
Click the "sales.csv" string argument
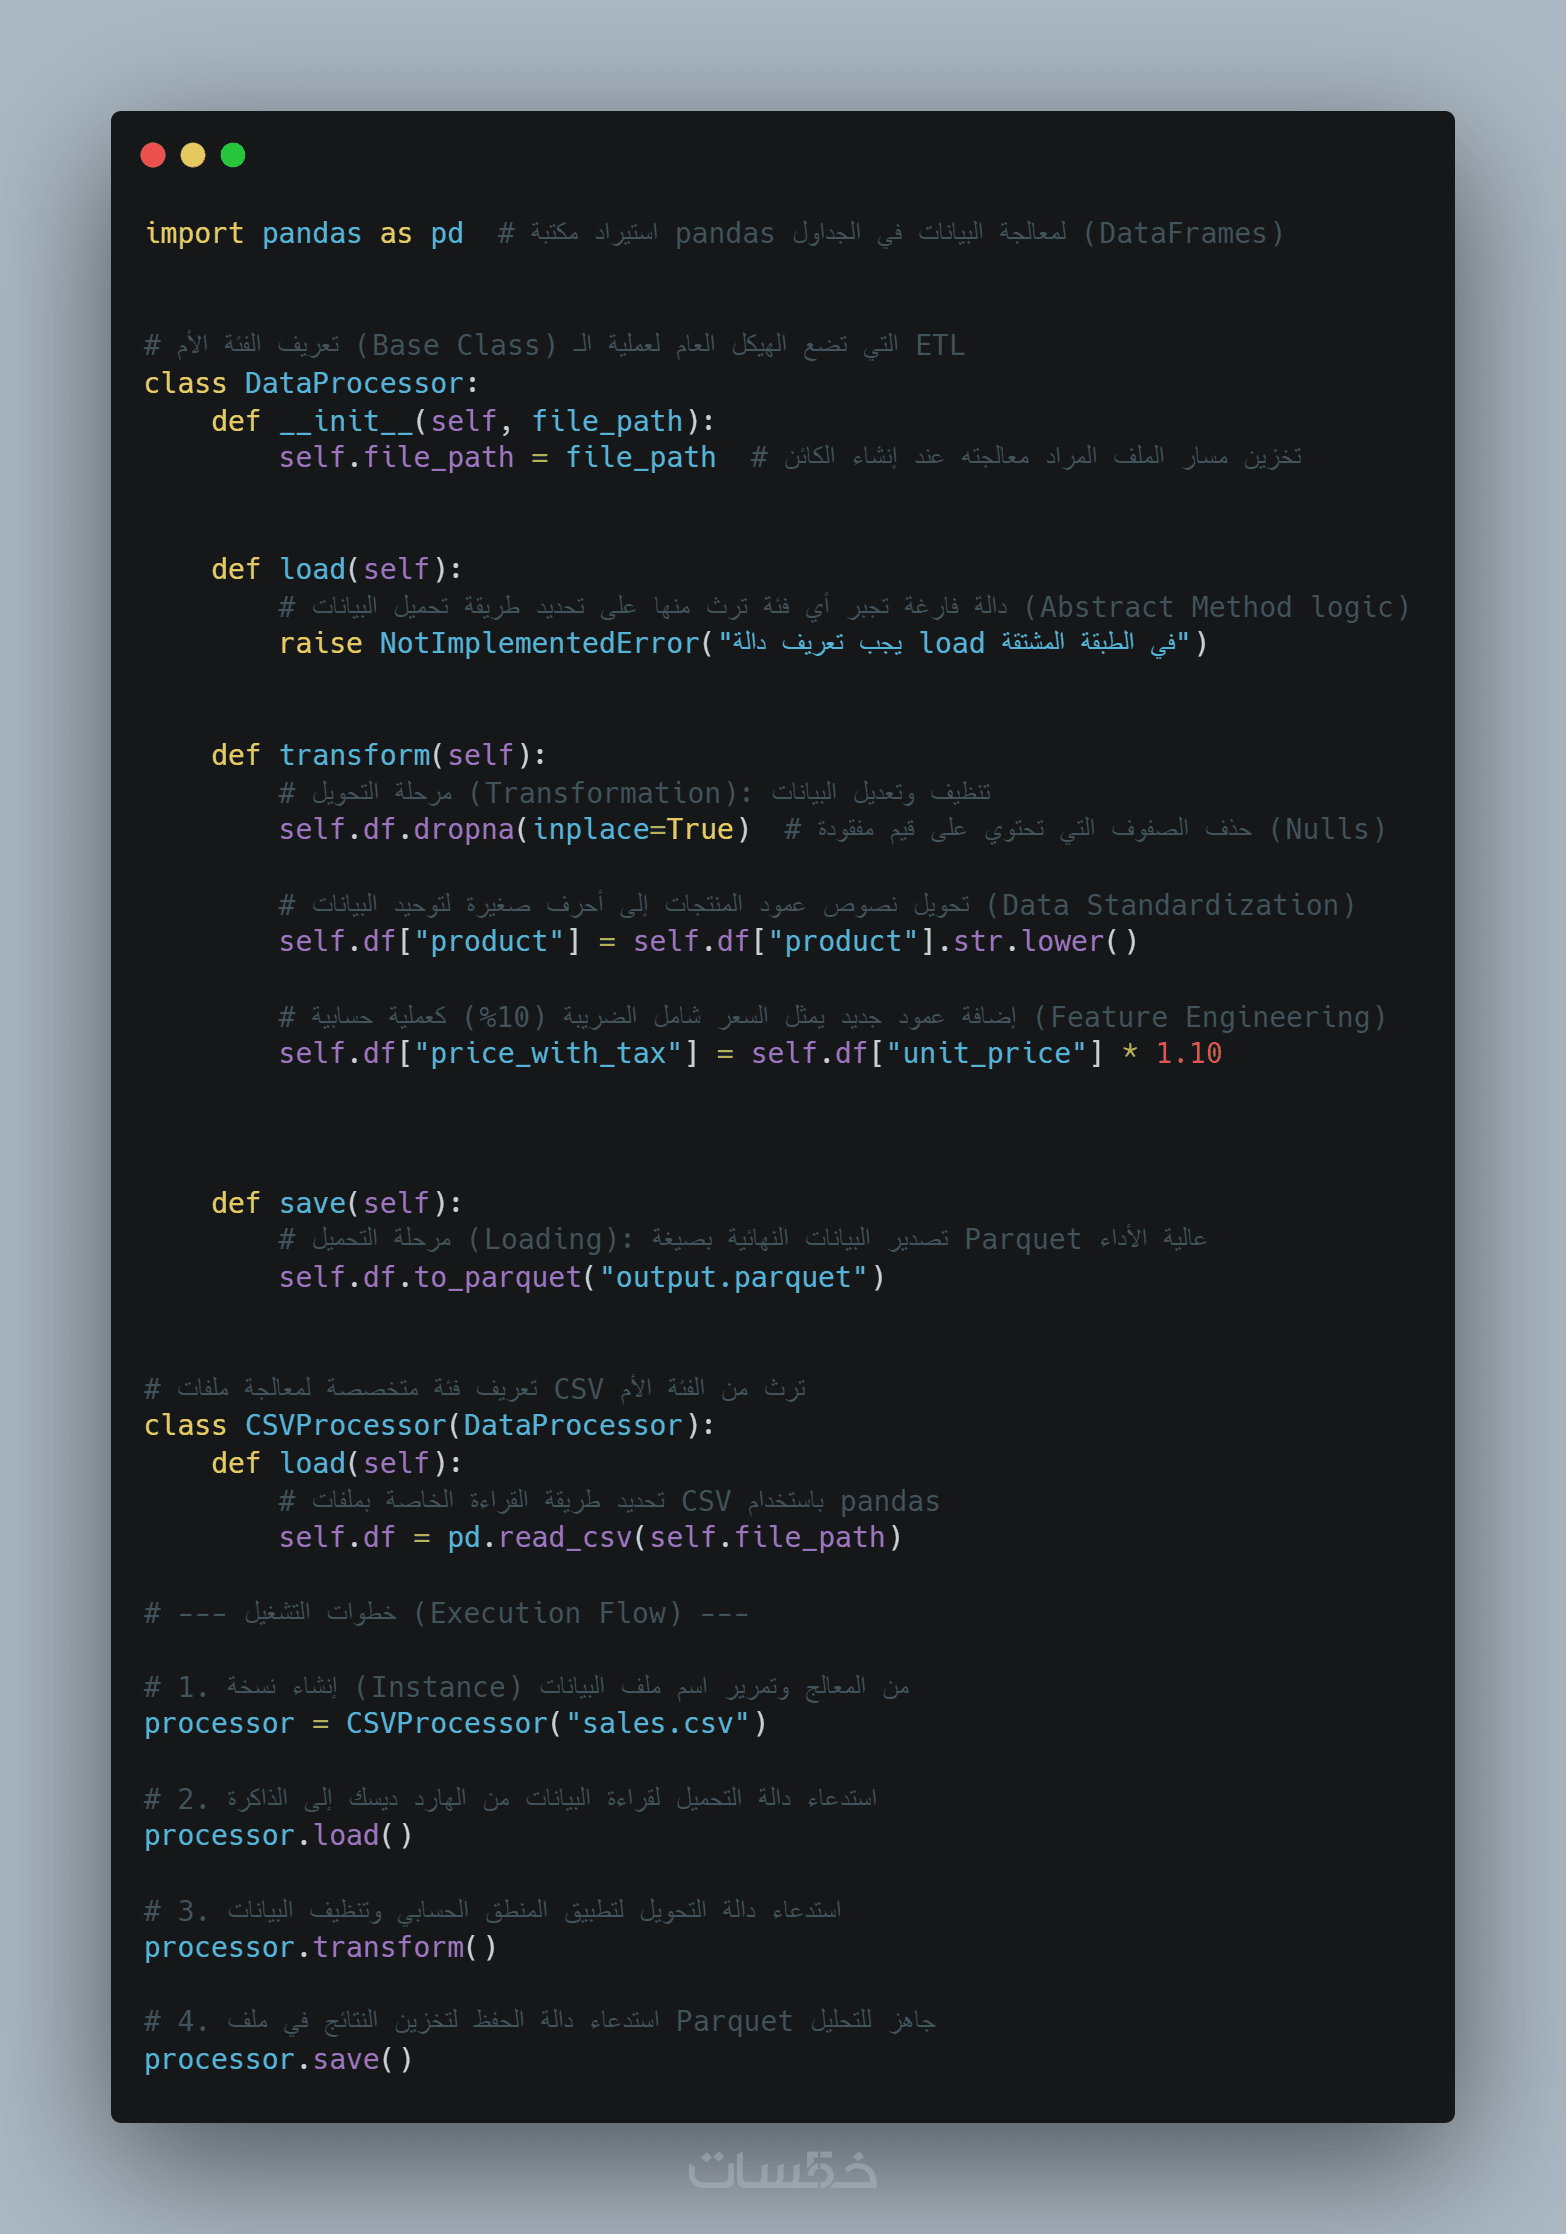(x=658, y=1723)
